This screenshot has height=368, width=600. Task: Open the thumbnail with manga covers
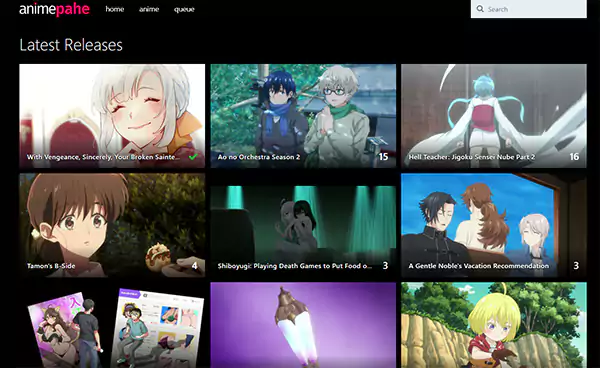pyautogui.click(x=112, y=325)
